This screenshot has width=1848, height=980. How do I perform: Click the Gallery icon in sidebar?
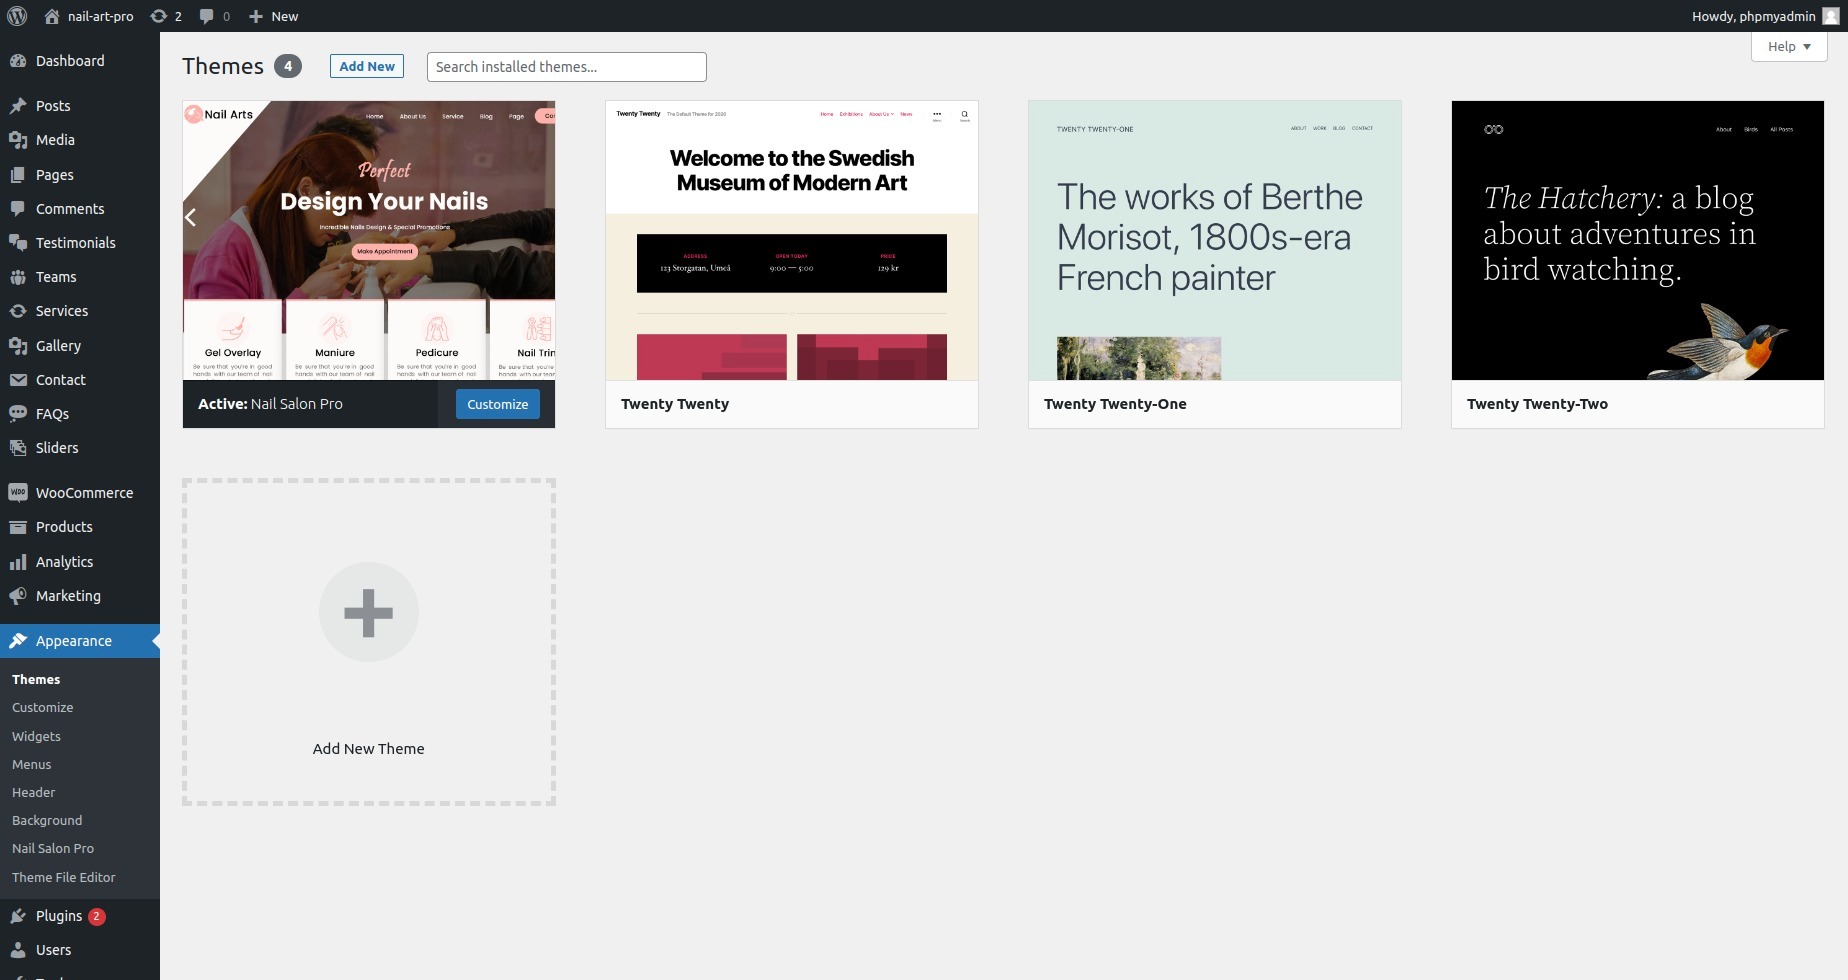[x=18, y=346]
